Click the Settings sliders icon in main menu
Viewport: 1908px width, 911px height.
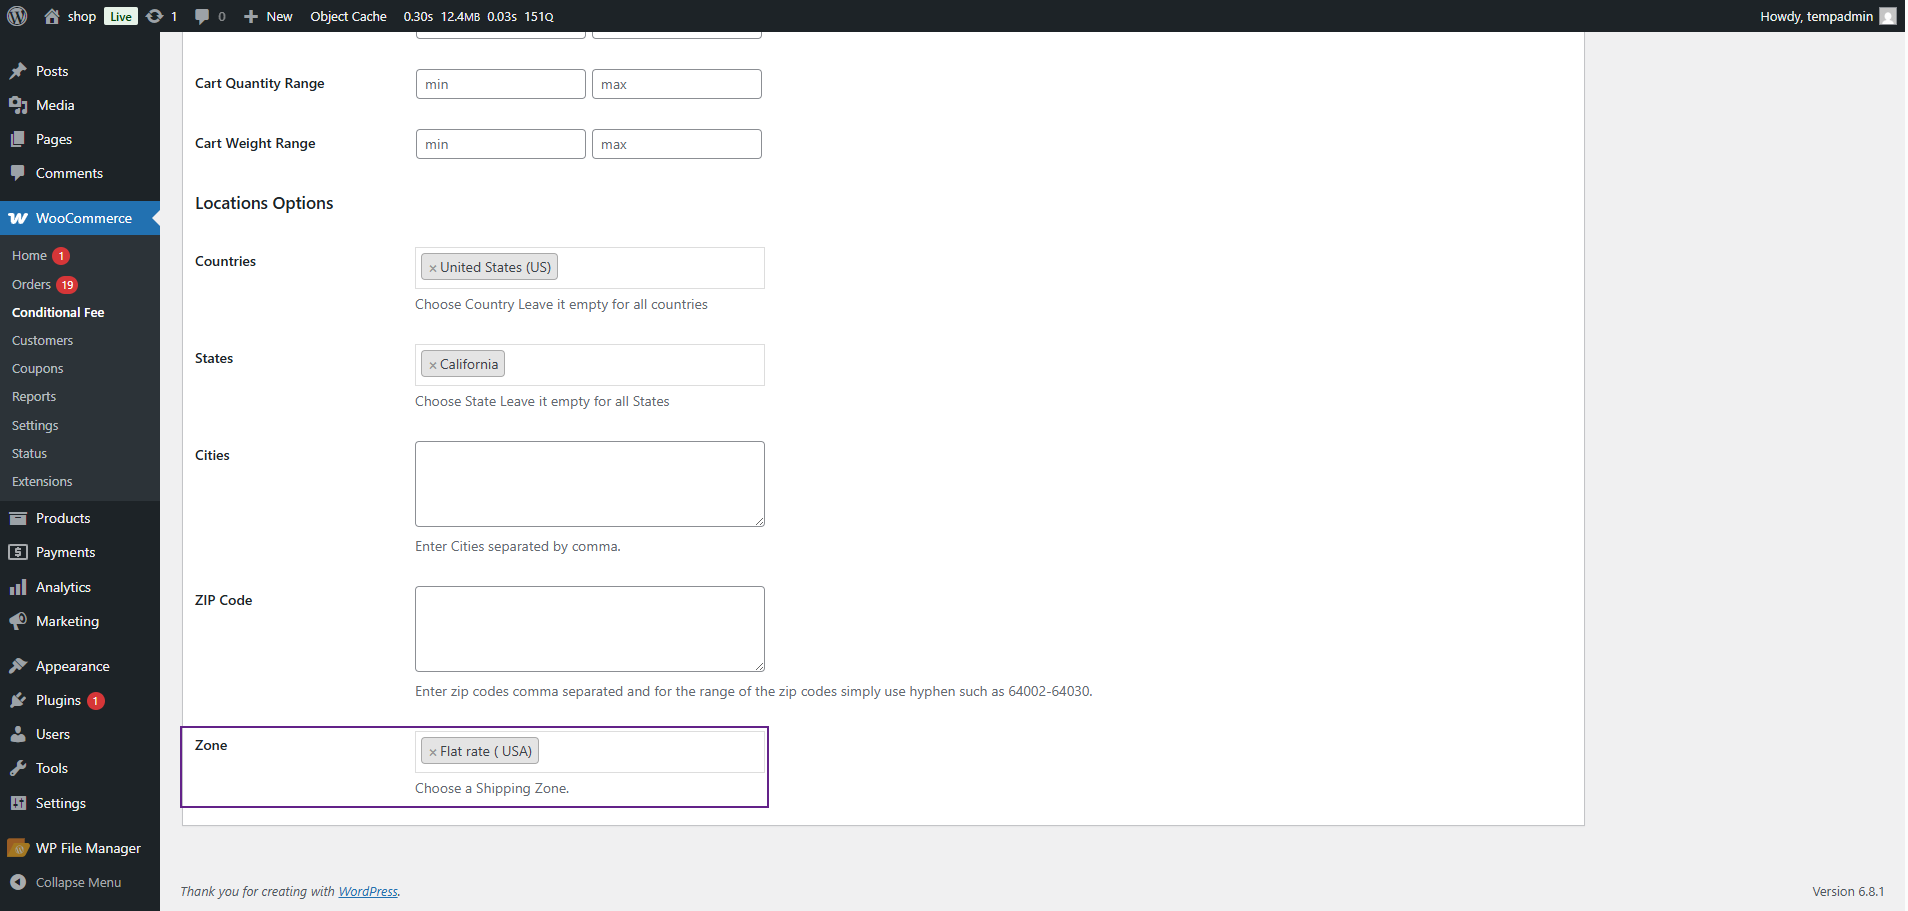(x=18, y=803)
